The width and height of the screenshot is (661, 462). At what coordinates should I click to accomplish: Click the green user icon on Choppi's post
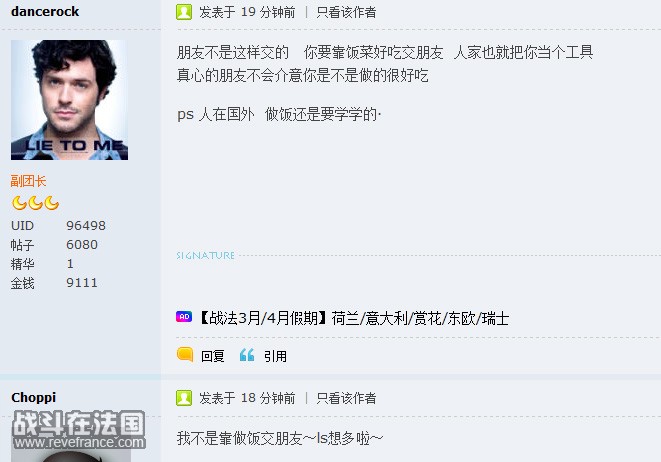pos(184,398)
